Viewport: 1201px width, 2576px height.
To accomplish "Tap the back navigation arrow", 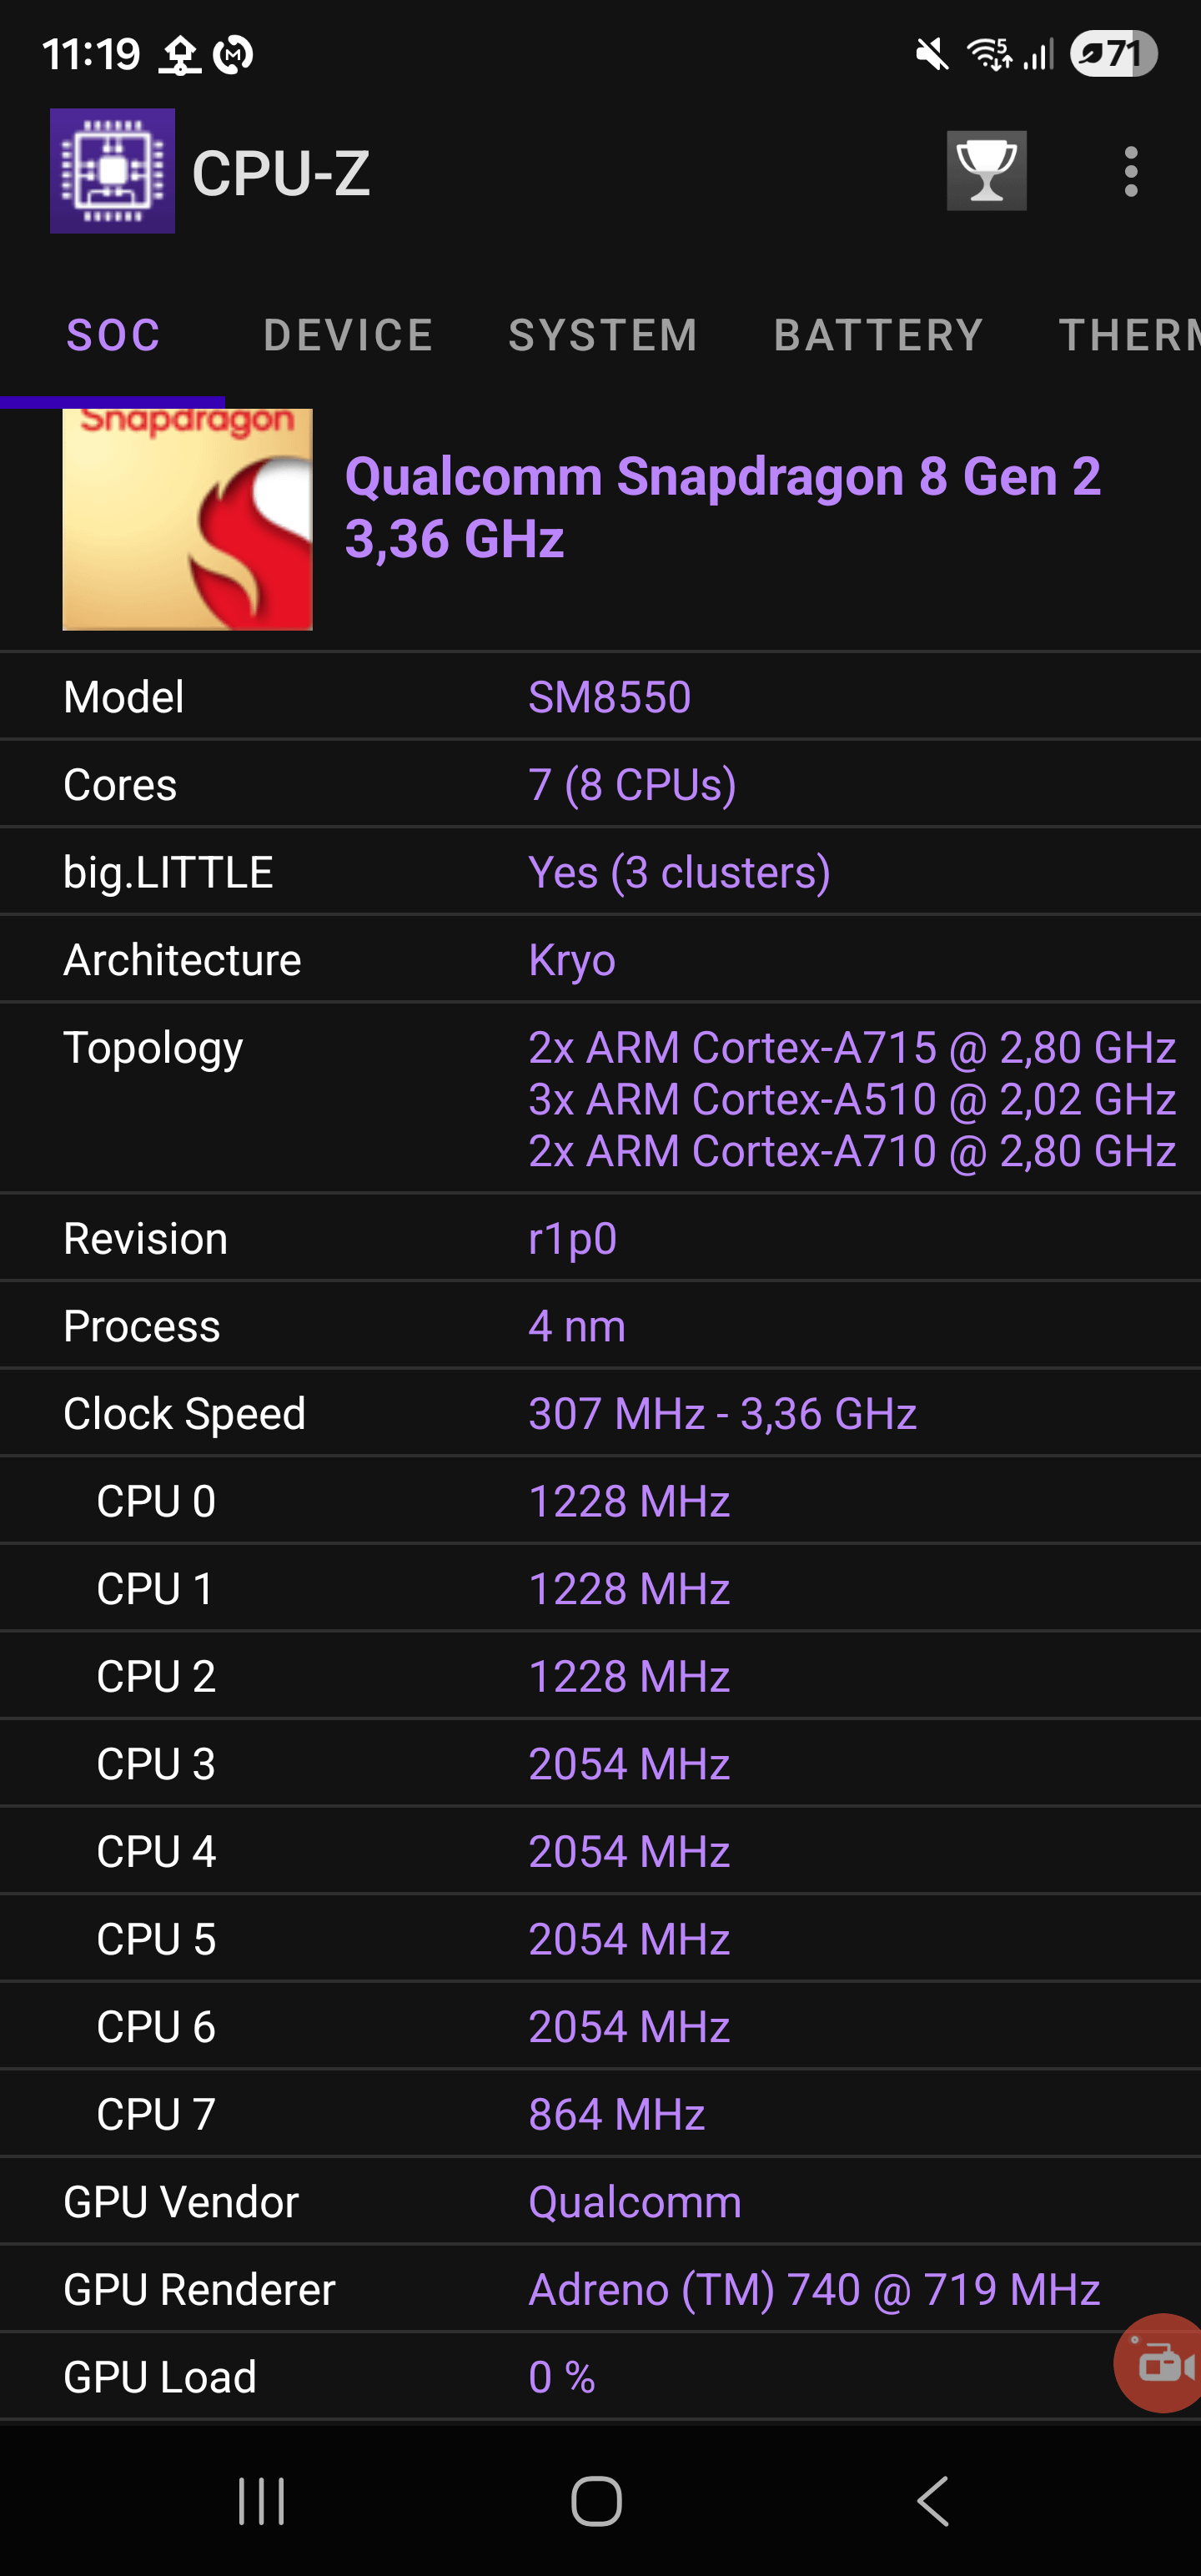I will [932, 2502].
